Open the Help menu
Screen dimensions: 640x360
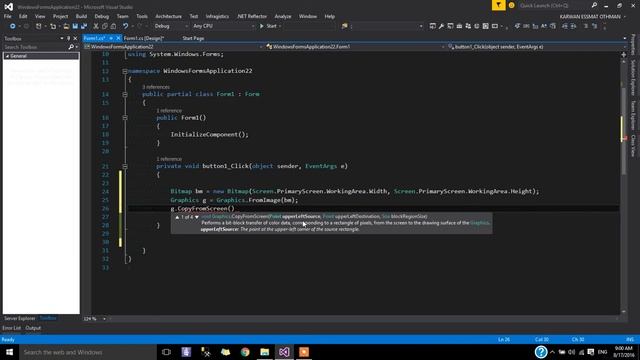click(330, 16)
